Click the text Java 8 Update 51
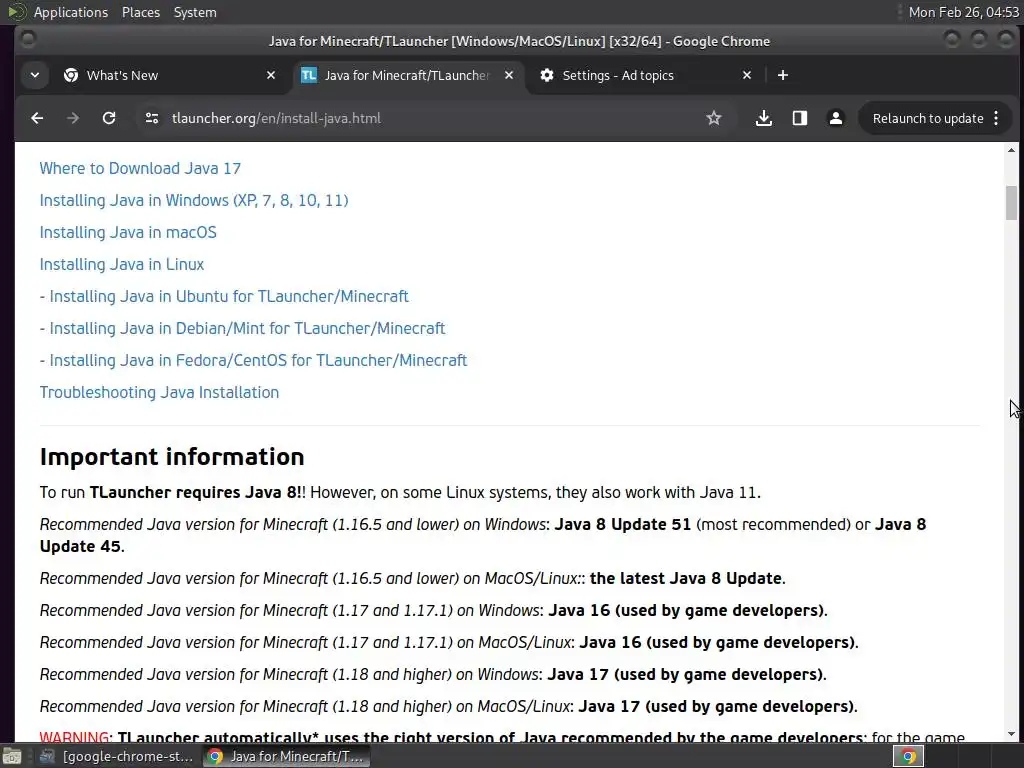Image resolution: width=1024 pixels, height=768 pixels. [622, 524]
